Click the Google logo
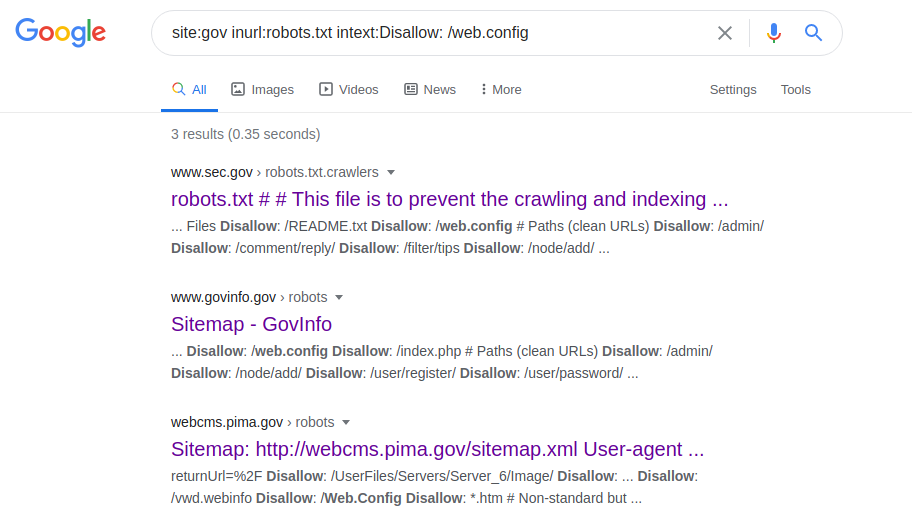 (x=60, y=32)
